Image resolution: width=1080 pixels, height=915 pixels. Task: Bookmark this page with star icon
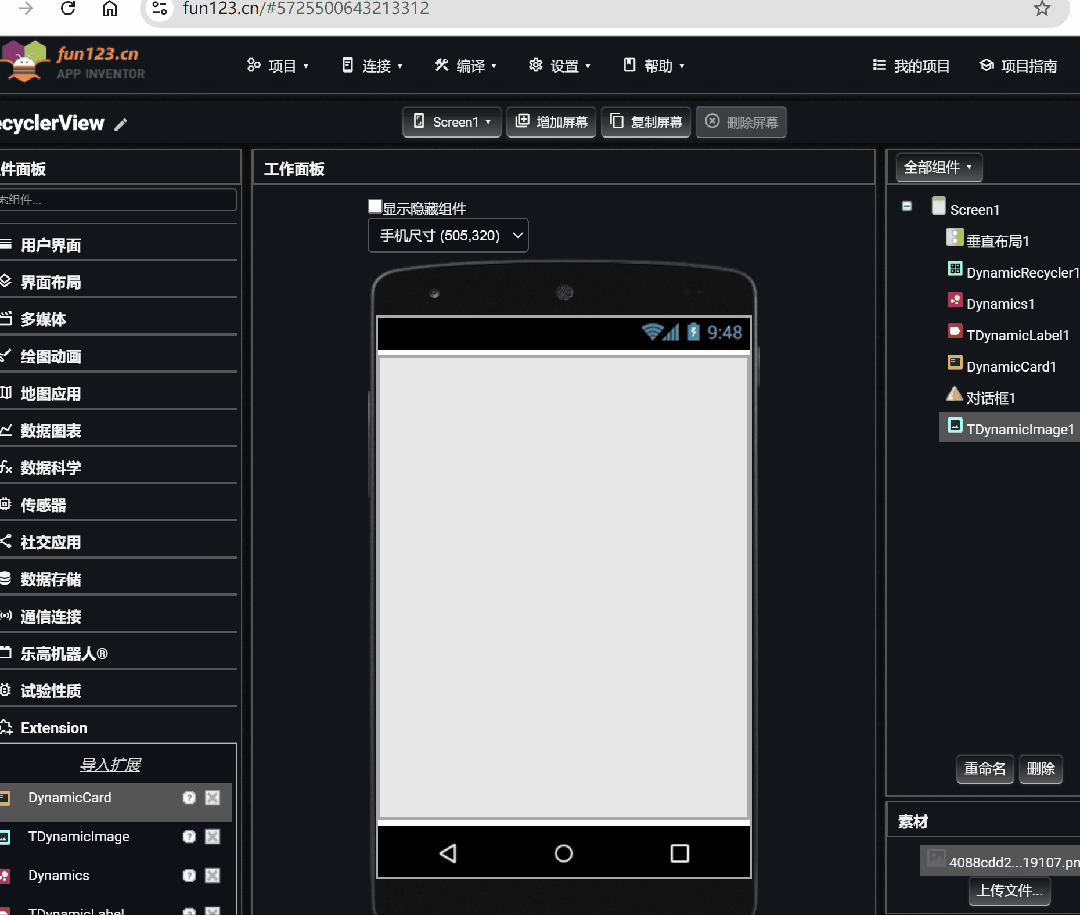1041,8
